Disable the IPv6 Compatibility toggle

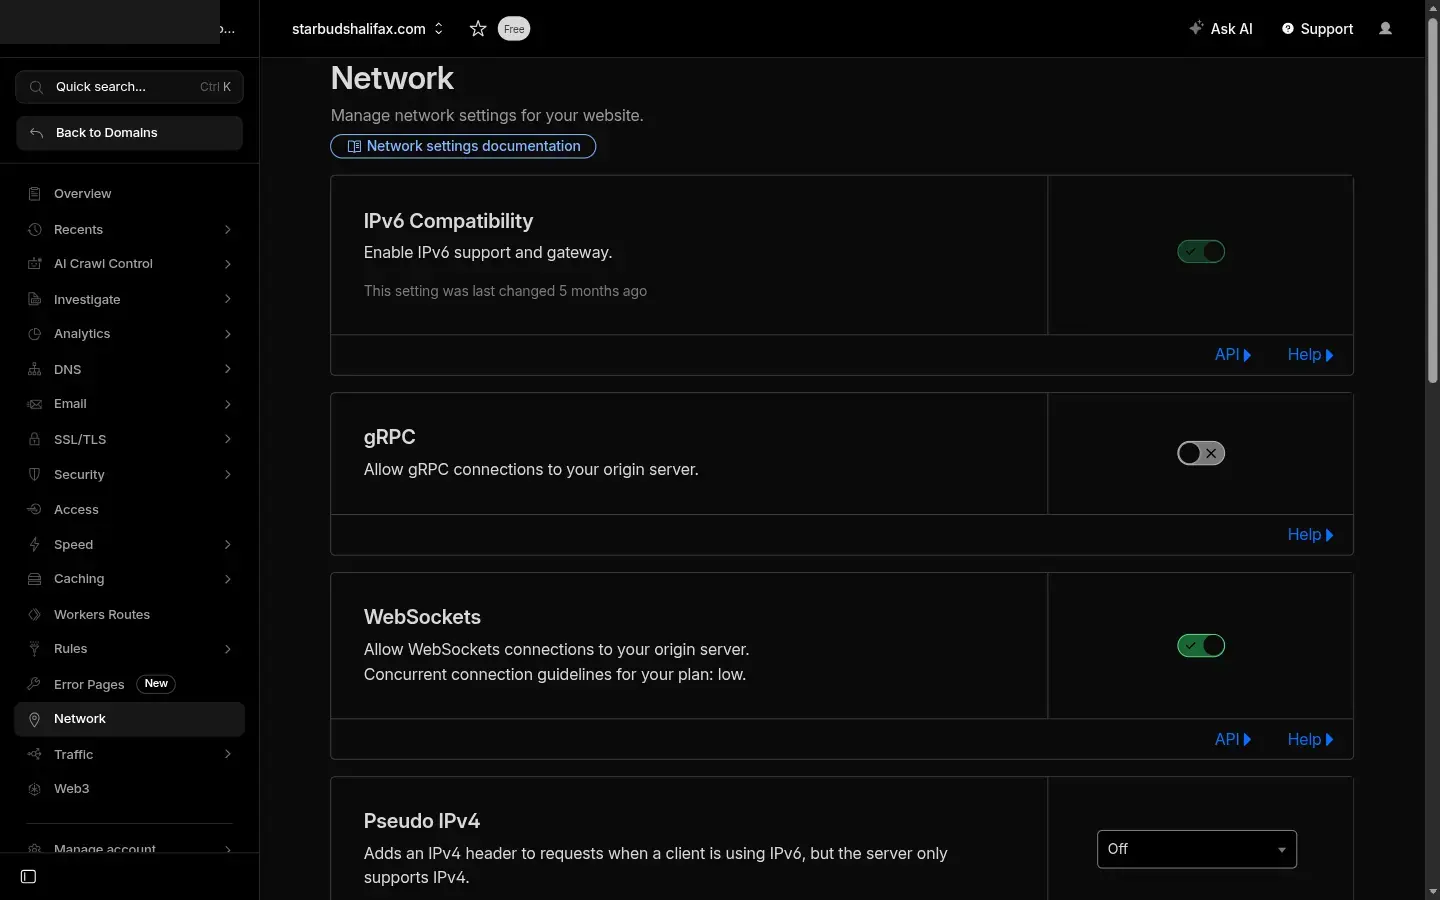[x=1200, y=251]
